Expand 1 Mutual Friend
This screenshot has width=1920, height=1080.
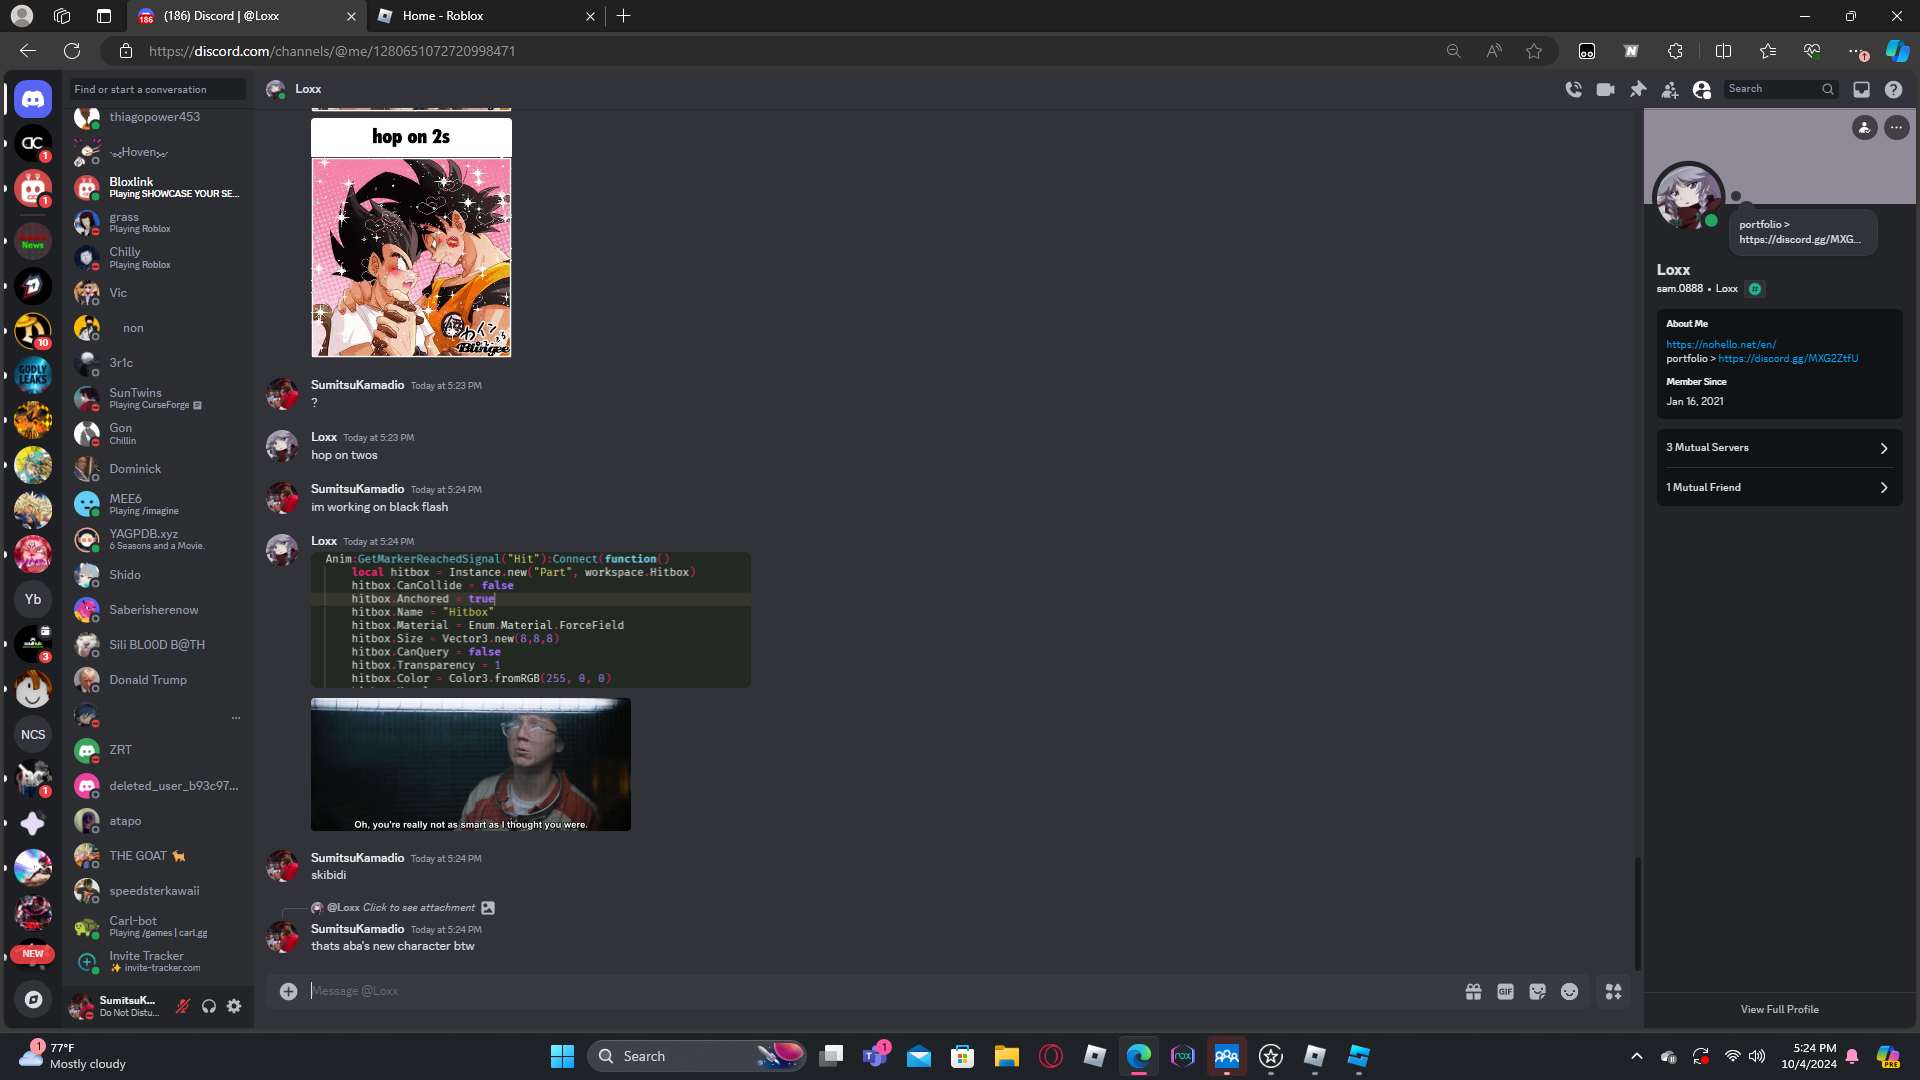(x=1779, y=488)
